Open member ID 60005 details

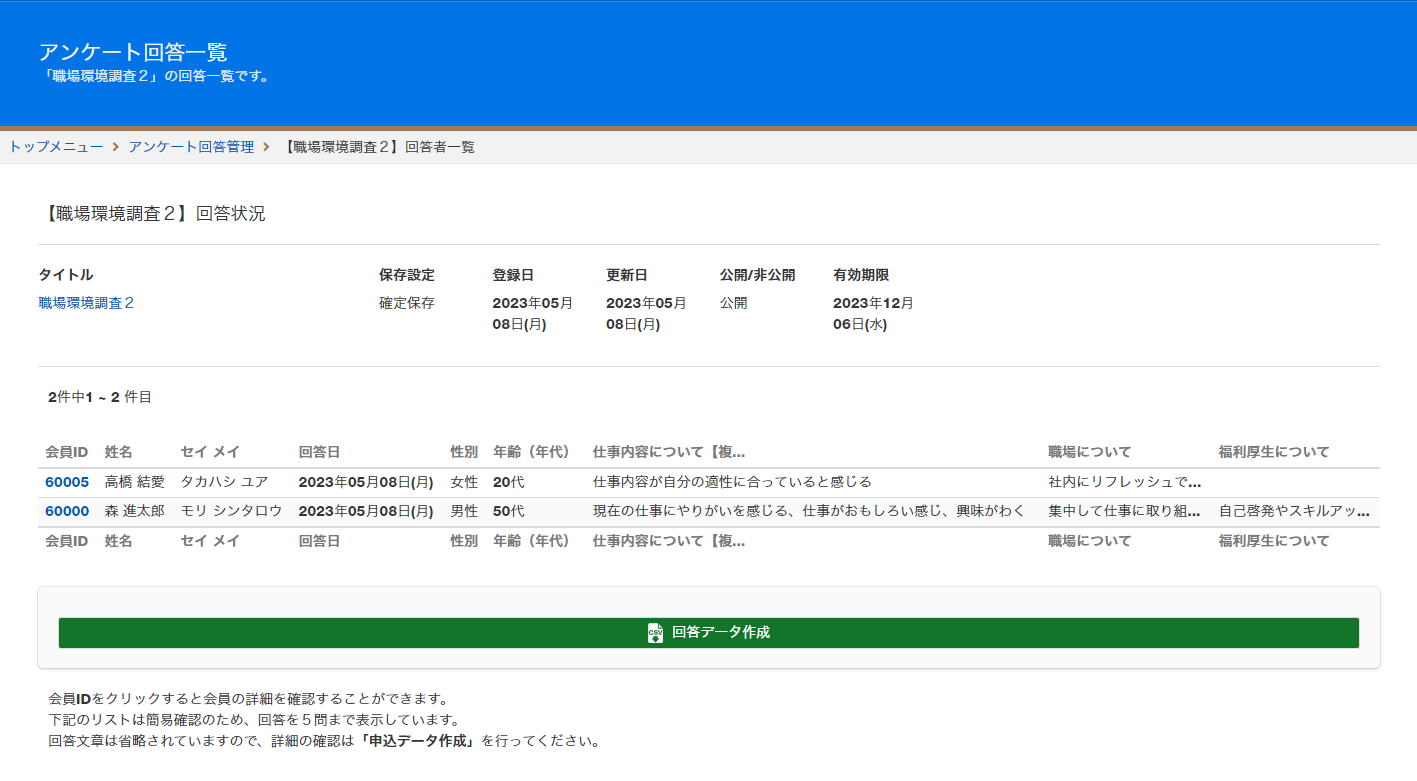point(67,482)
